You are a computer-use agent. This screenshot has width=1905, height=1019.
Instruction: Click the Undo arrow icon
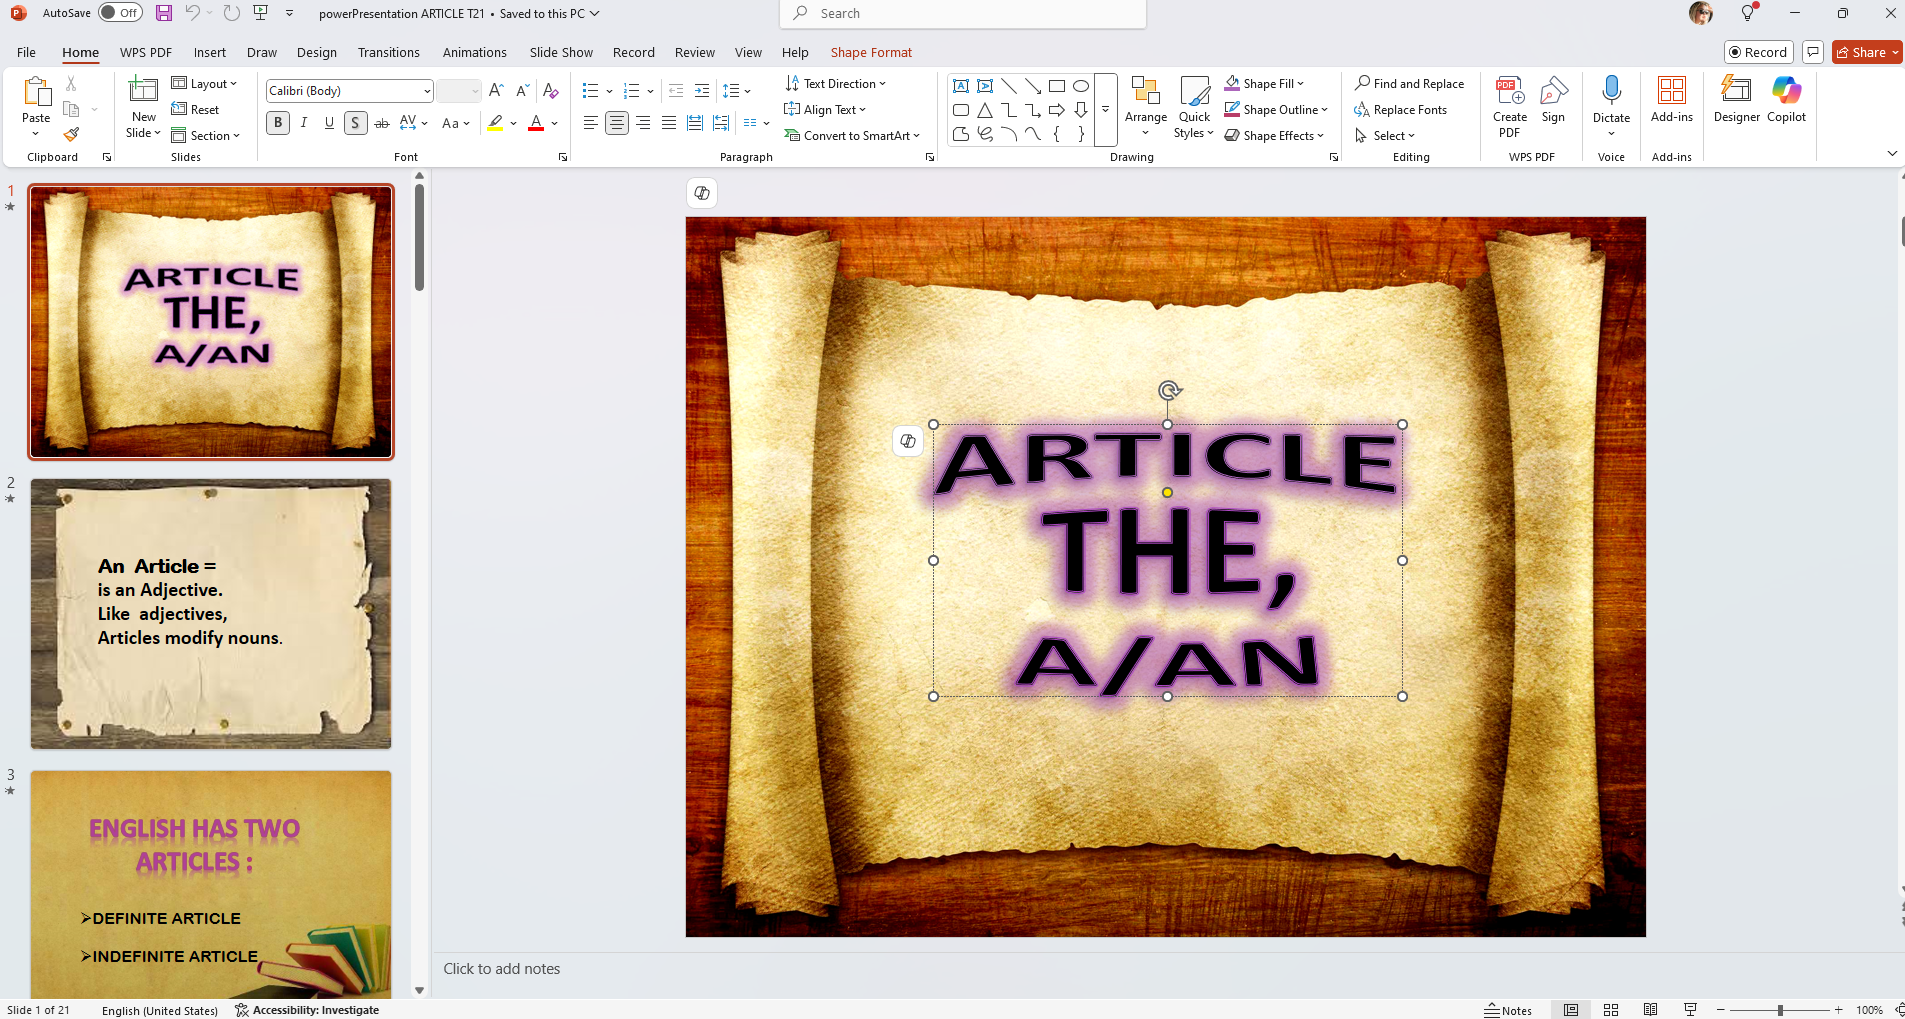[x=192, y=13]
